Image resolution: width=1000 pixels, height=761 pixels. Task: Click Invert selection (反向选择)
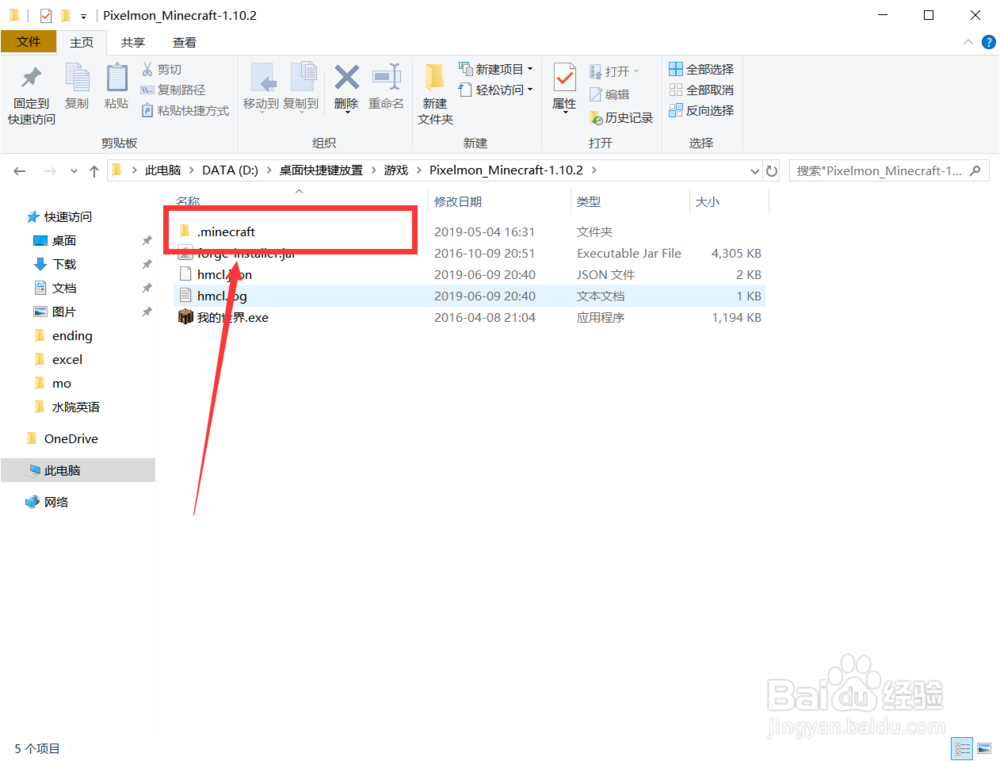coord(702,110)
